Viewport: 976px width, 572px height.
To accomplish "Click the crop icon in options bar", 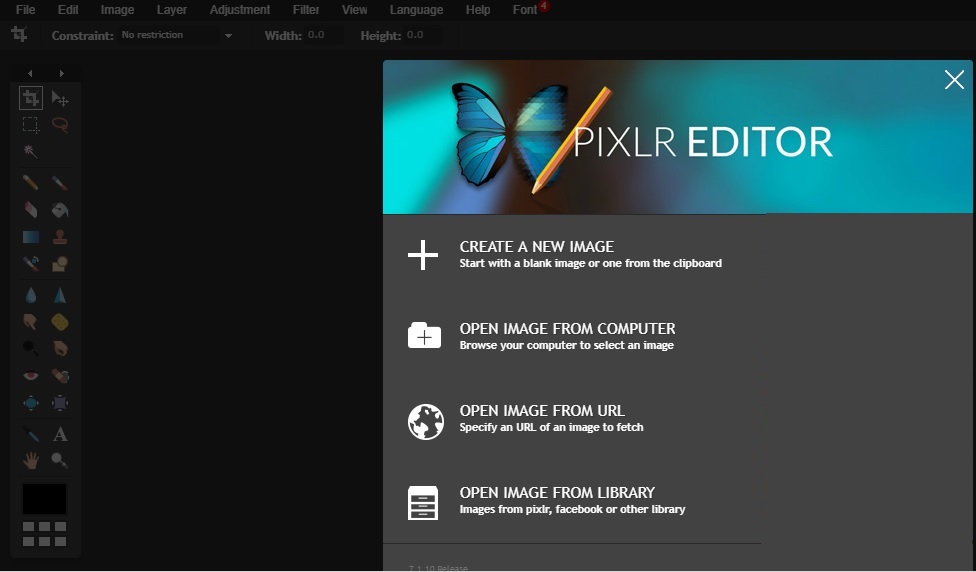I will 19,34.
